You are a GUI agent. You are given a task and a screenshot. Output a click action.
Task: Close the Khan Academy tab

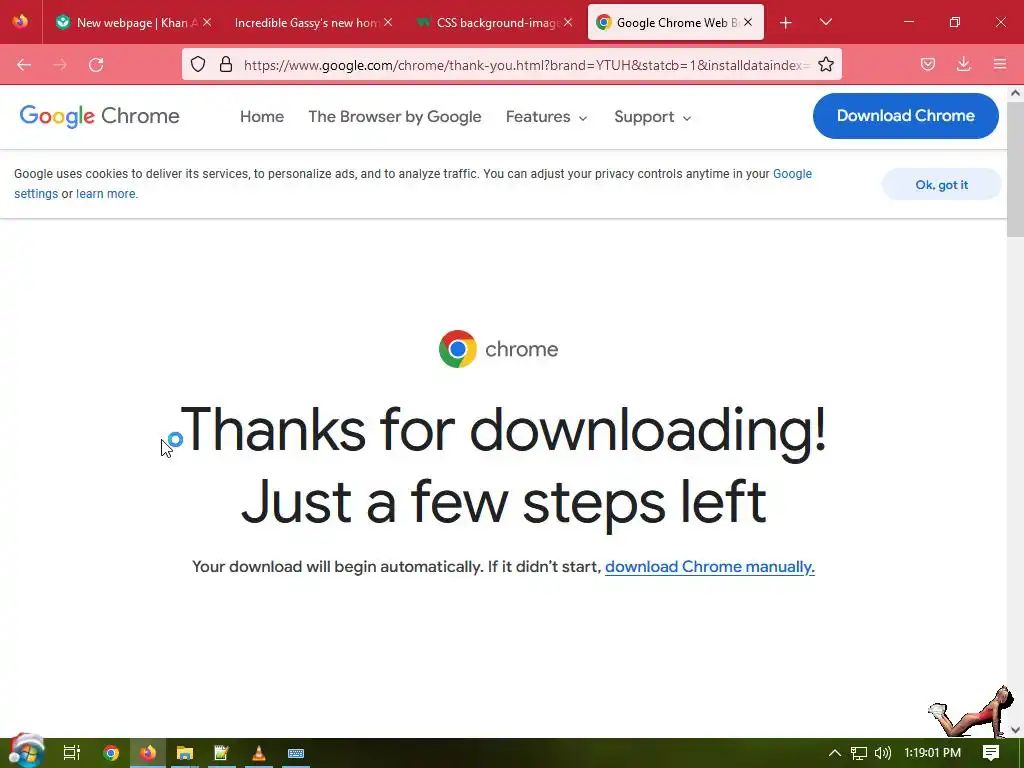point(207,22)
